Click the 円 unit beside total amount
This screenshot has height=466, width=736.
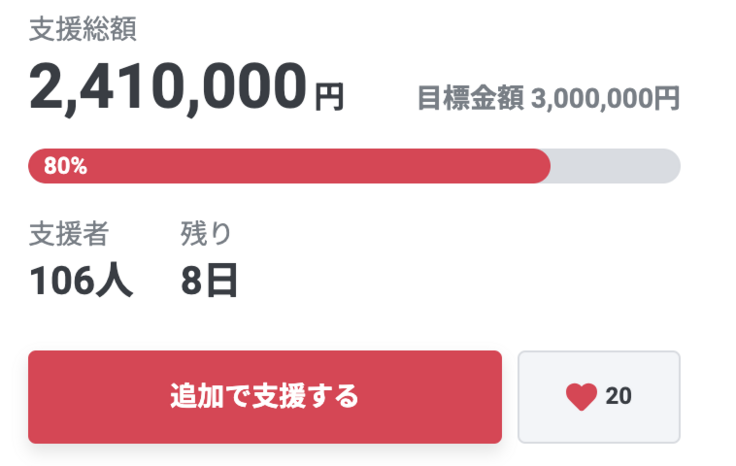[x=329, y=97]
